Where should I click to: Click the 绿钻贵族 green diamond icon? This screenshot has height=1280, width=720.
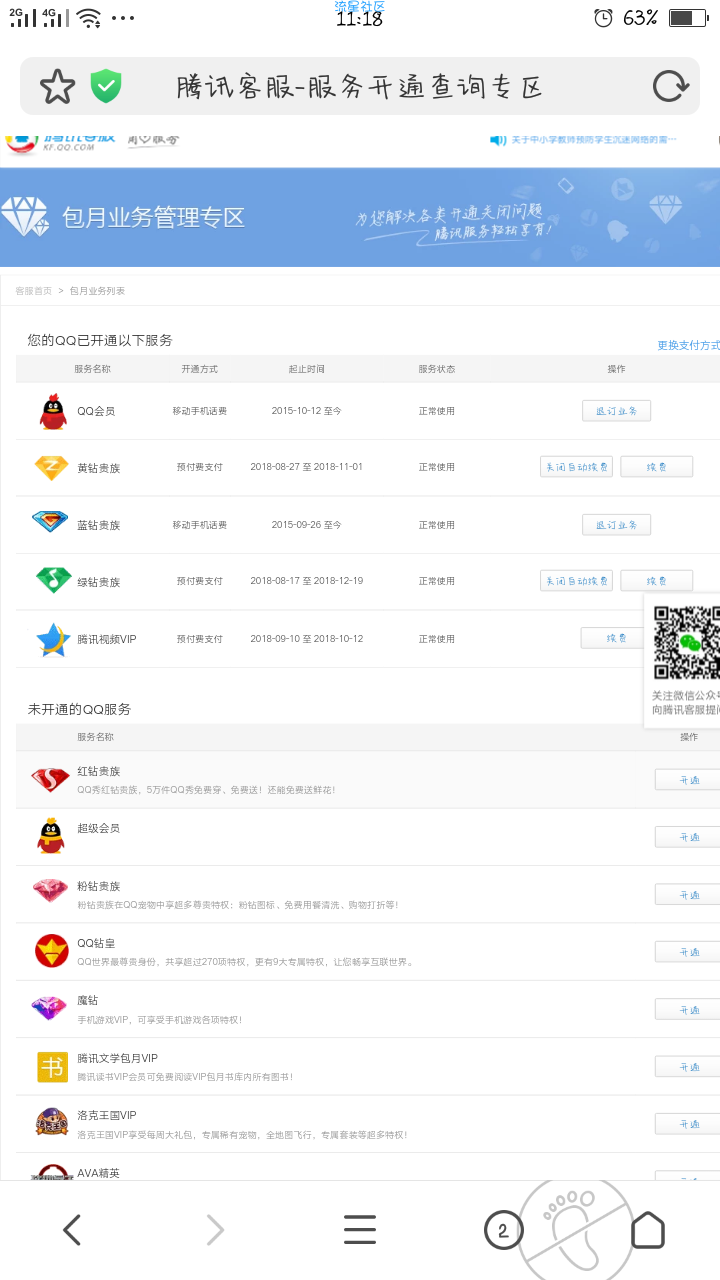(x=52, y=580)
